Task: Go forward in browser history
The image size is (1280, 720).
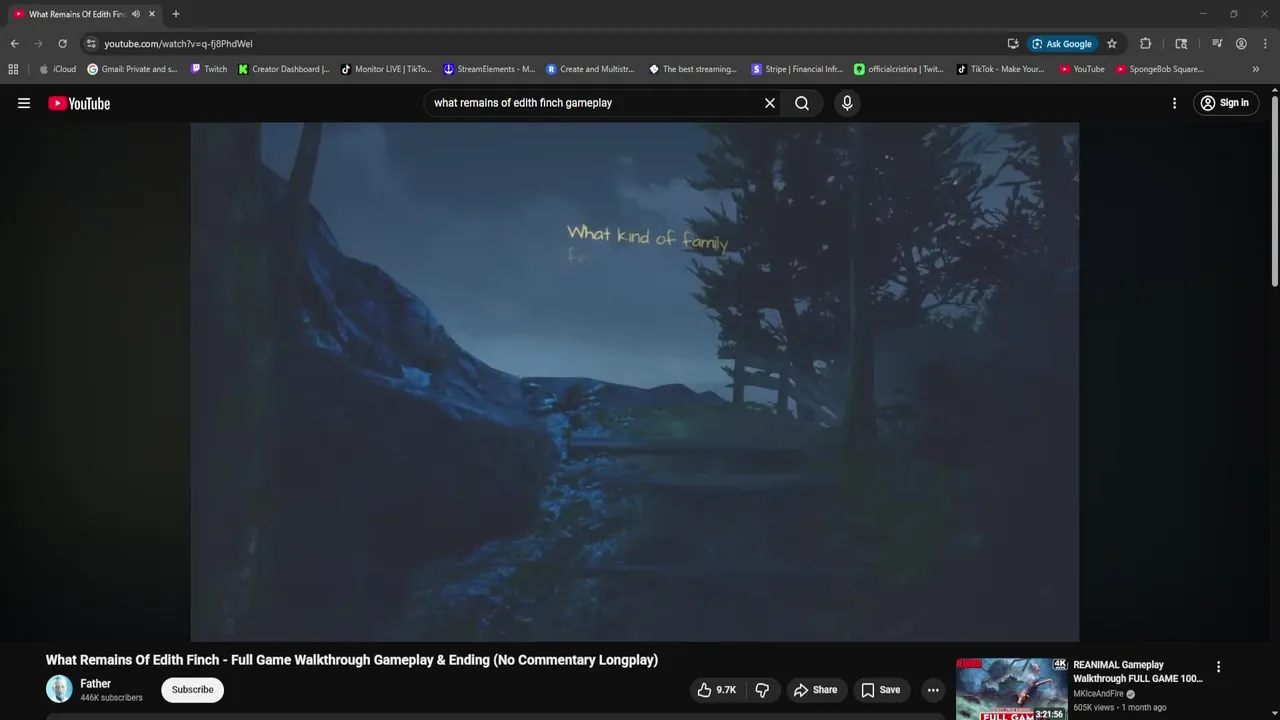Action: point(38,44)
